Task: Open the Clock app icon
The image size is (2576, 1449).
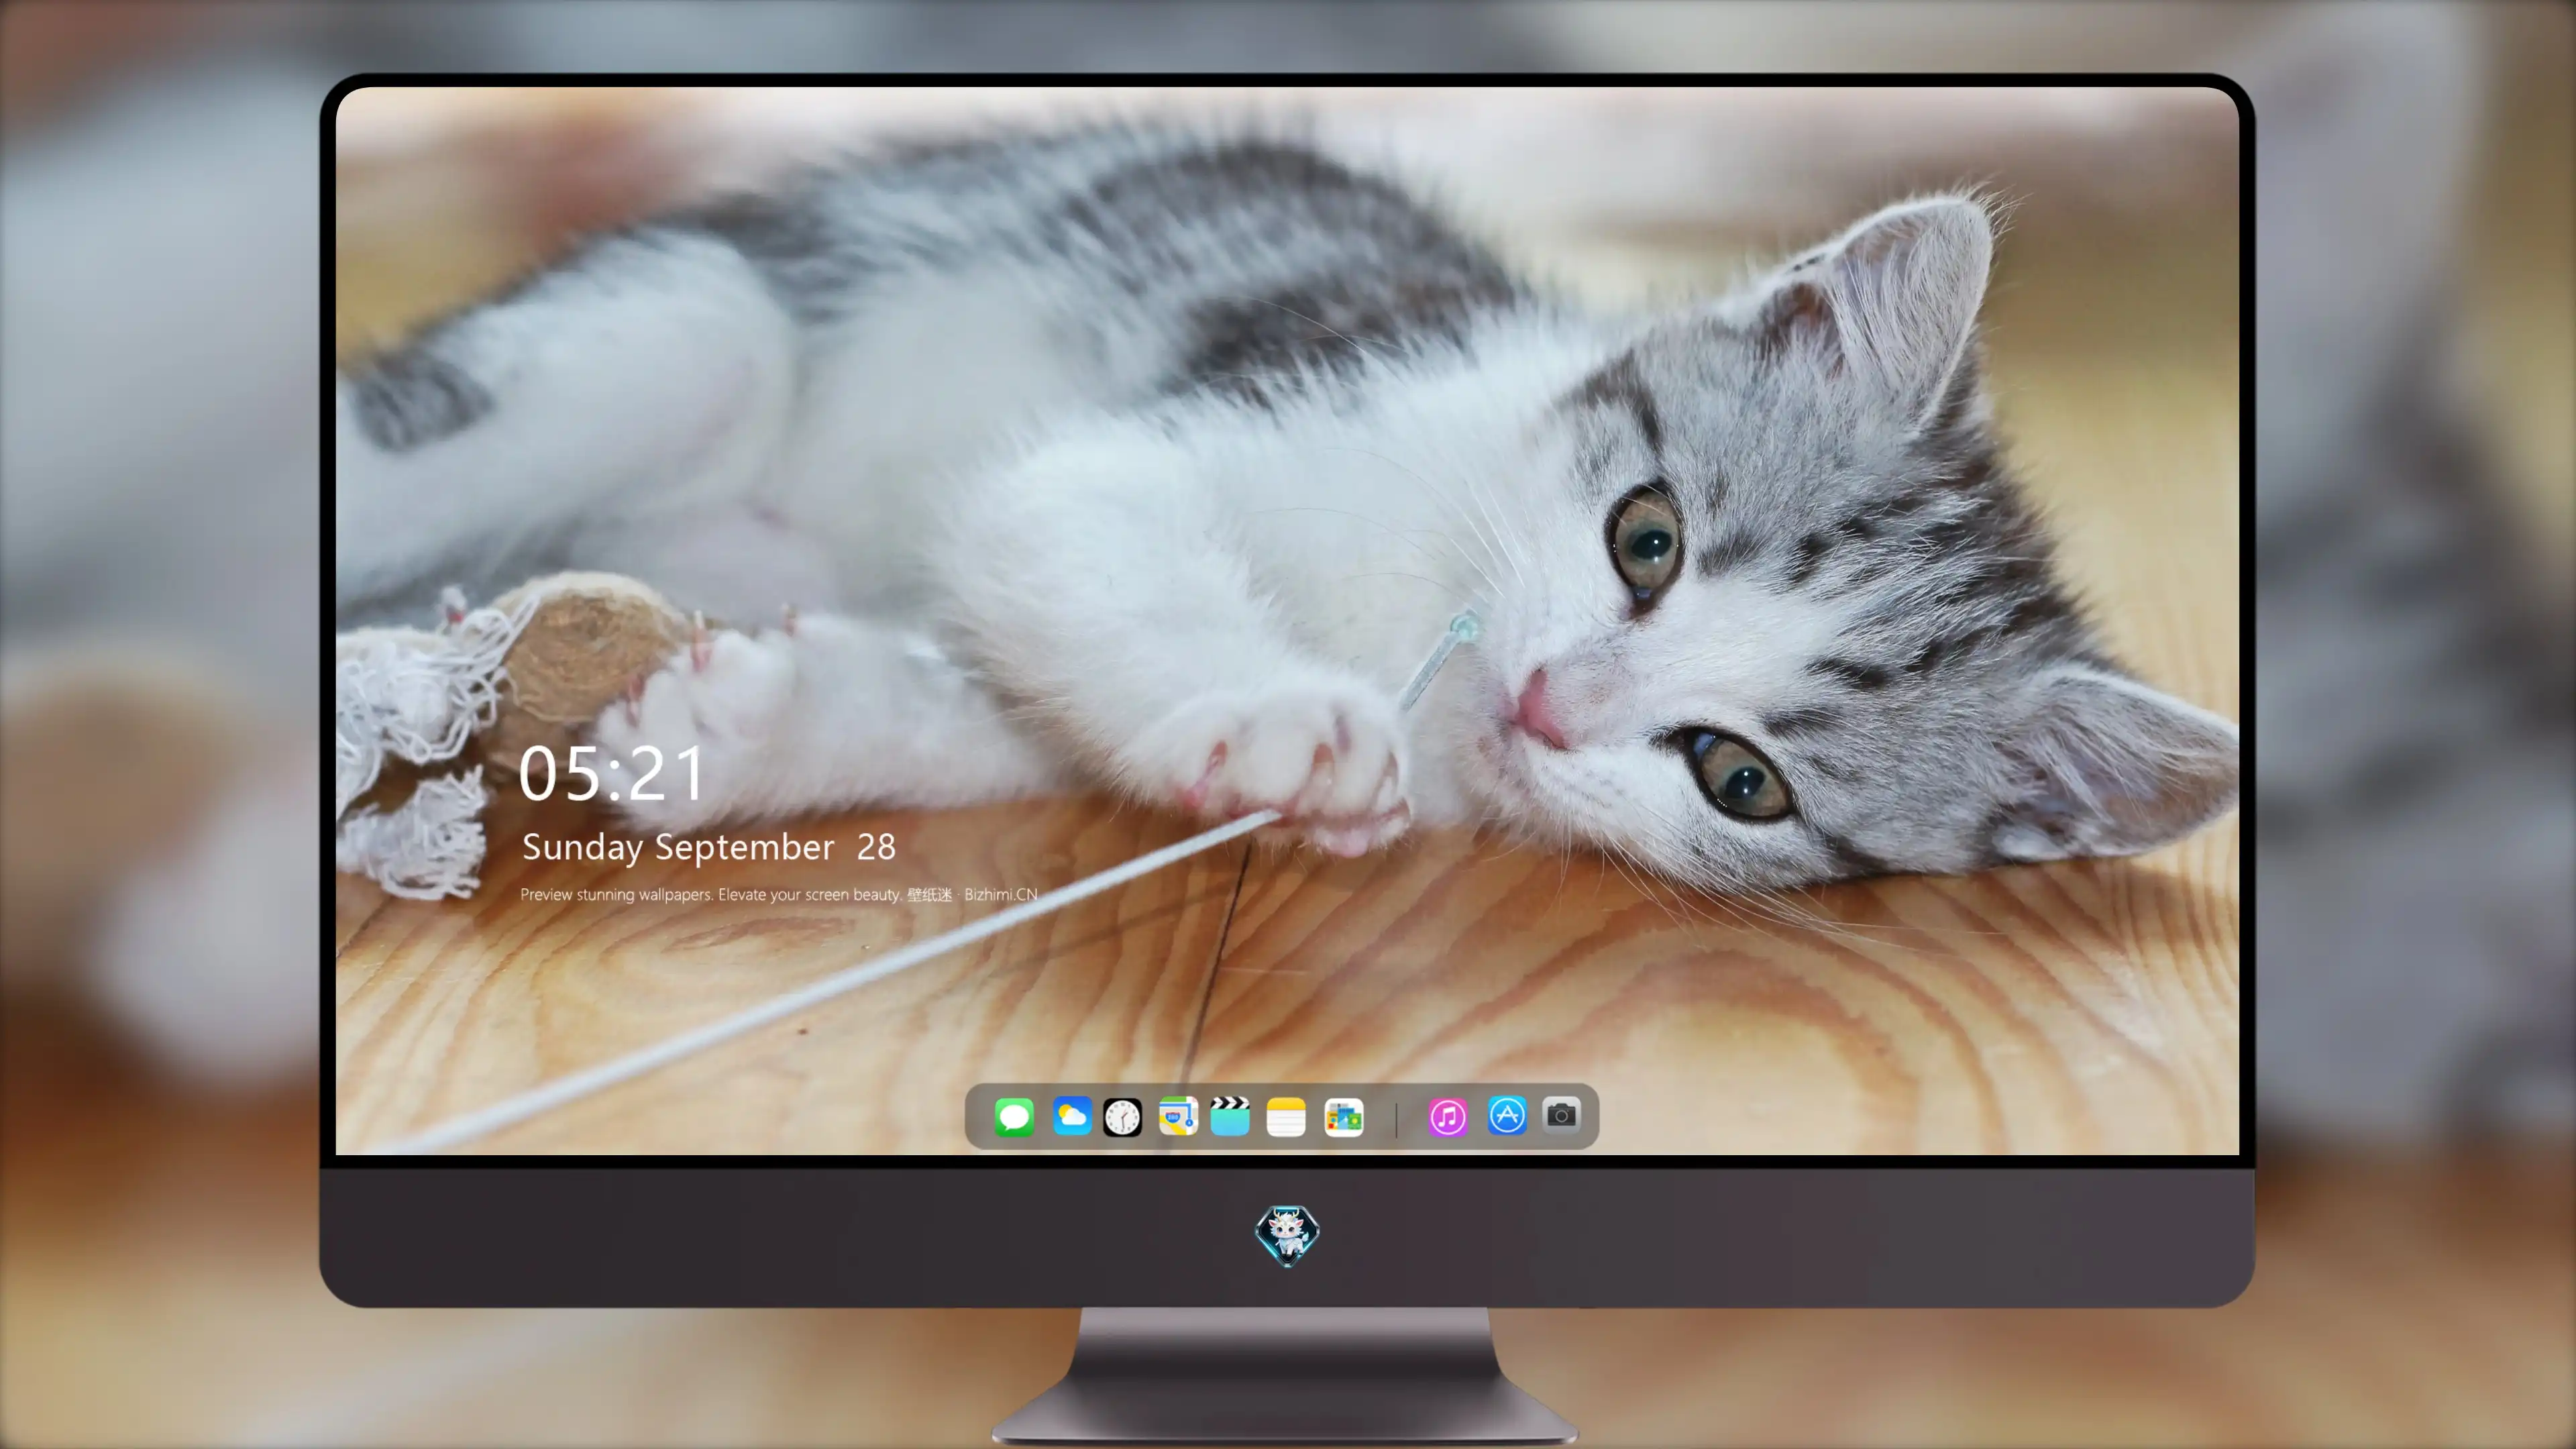Action: tap(1122, 1117)
